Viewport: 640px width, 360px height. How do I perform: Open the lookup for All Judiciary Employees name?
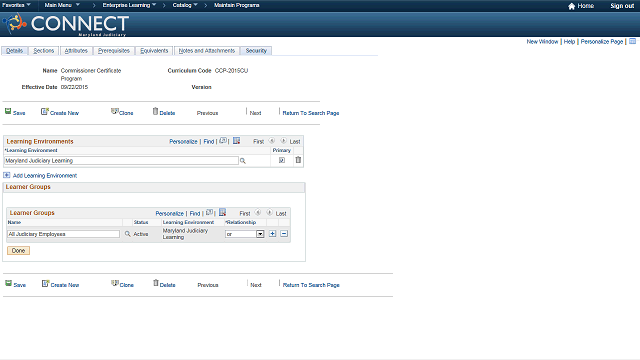click(128, 234)
